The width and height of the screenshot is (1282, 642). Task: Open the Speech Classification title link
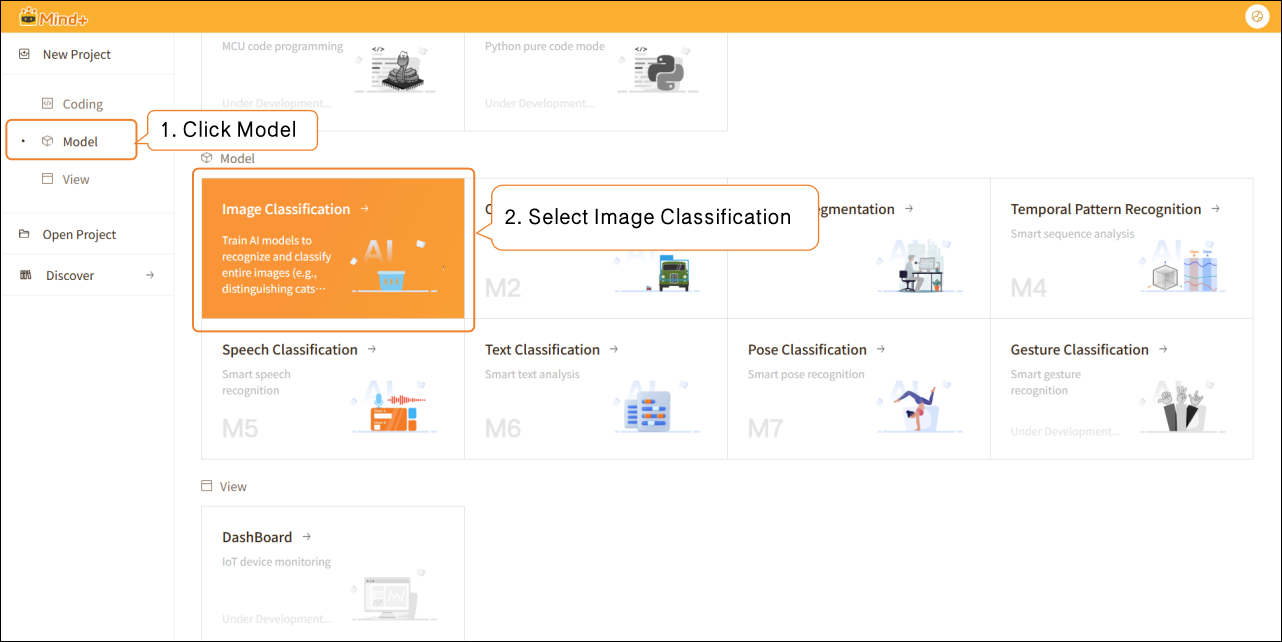pos(289,349)
